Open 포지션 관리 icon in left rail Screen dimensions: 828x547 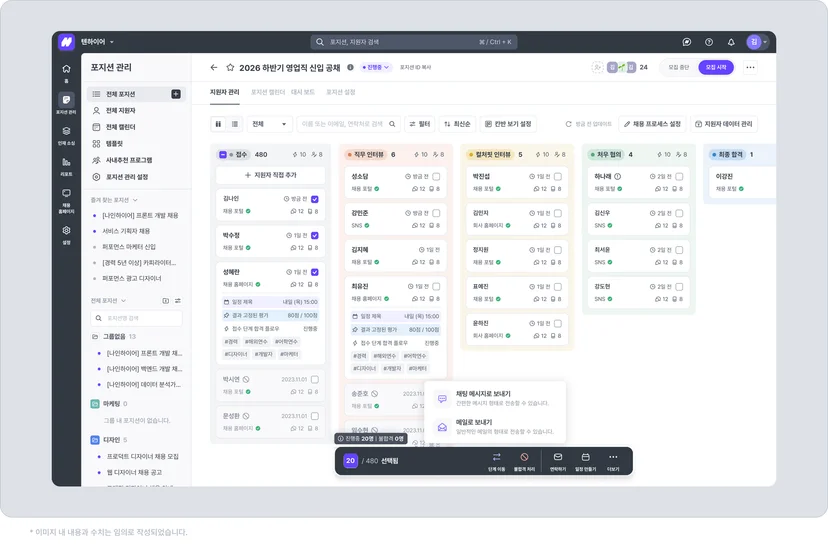pyautogui.click(x=66, y=100)
